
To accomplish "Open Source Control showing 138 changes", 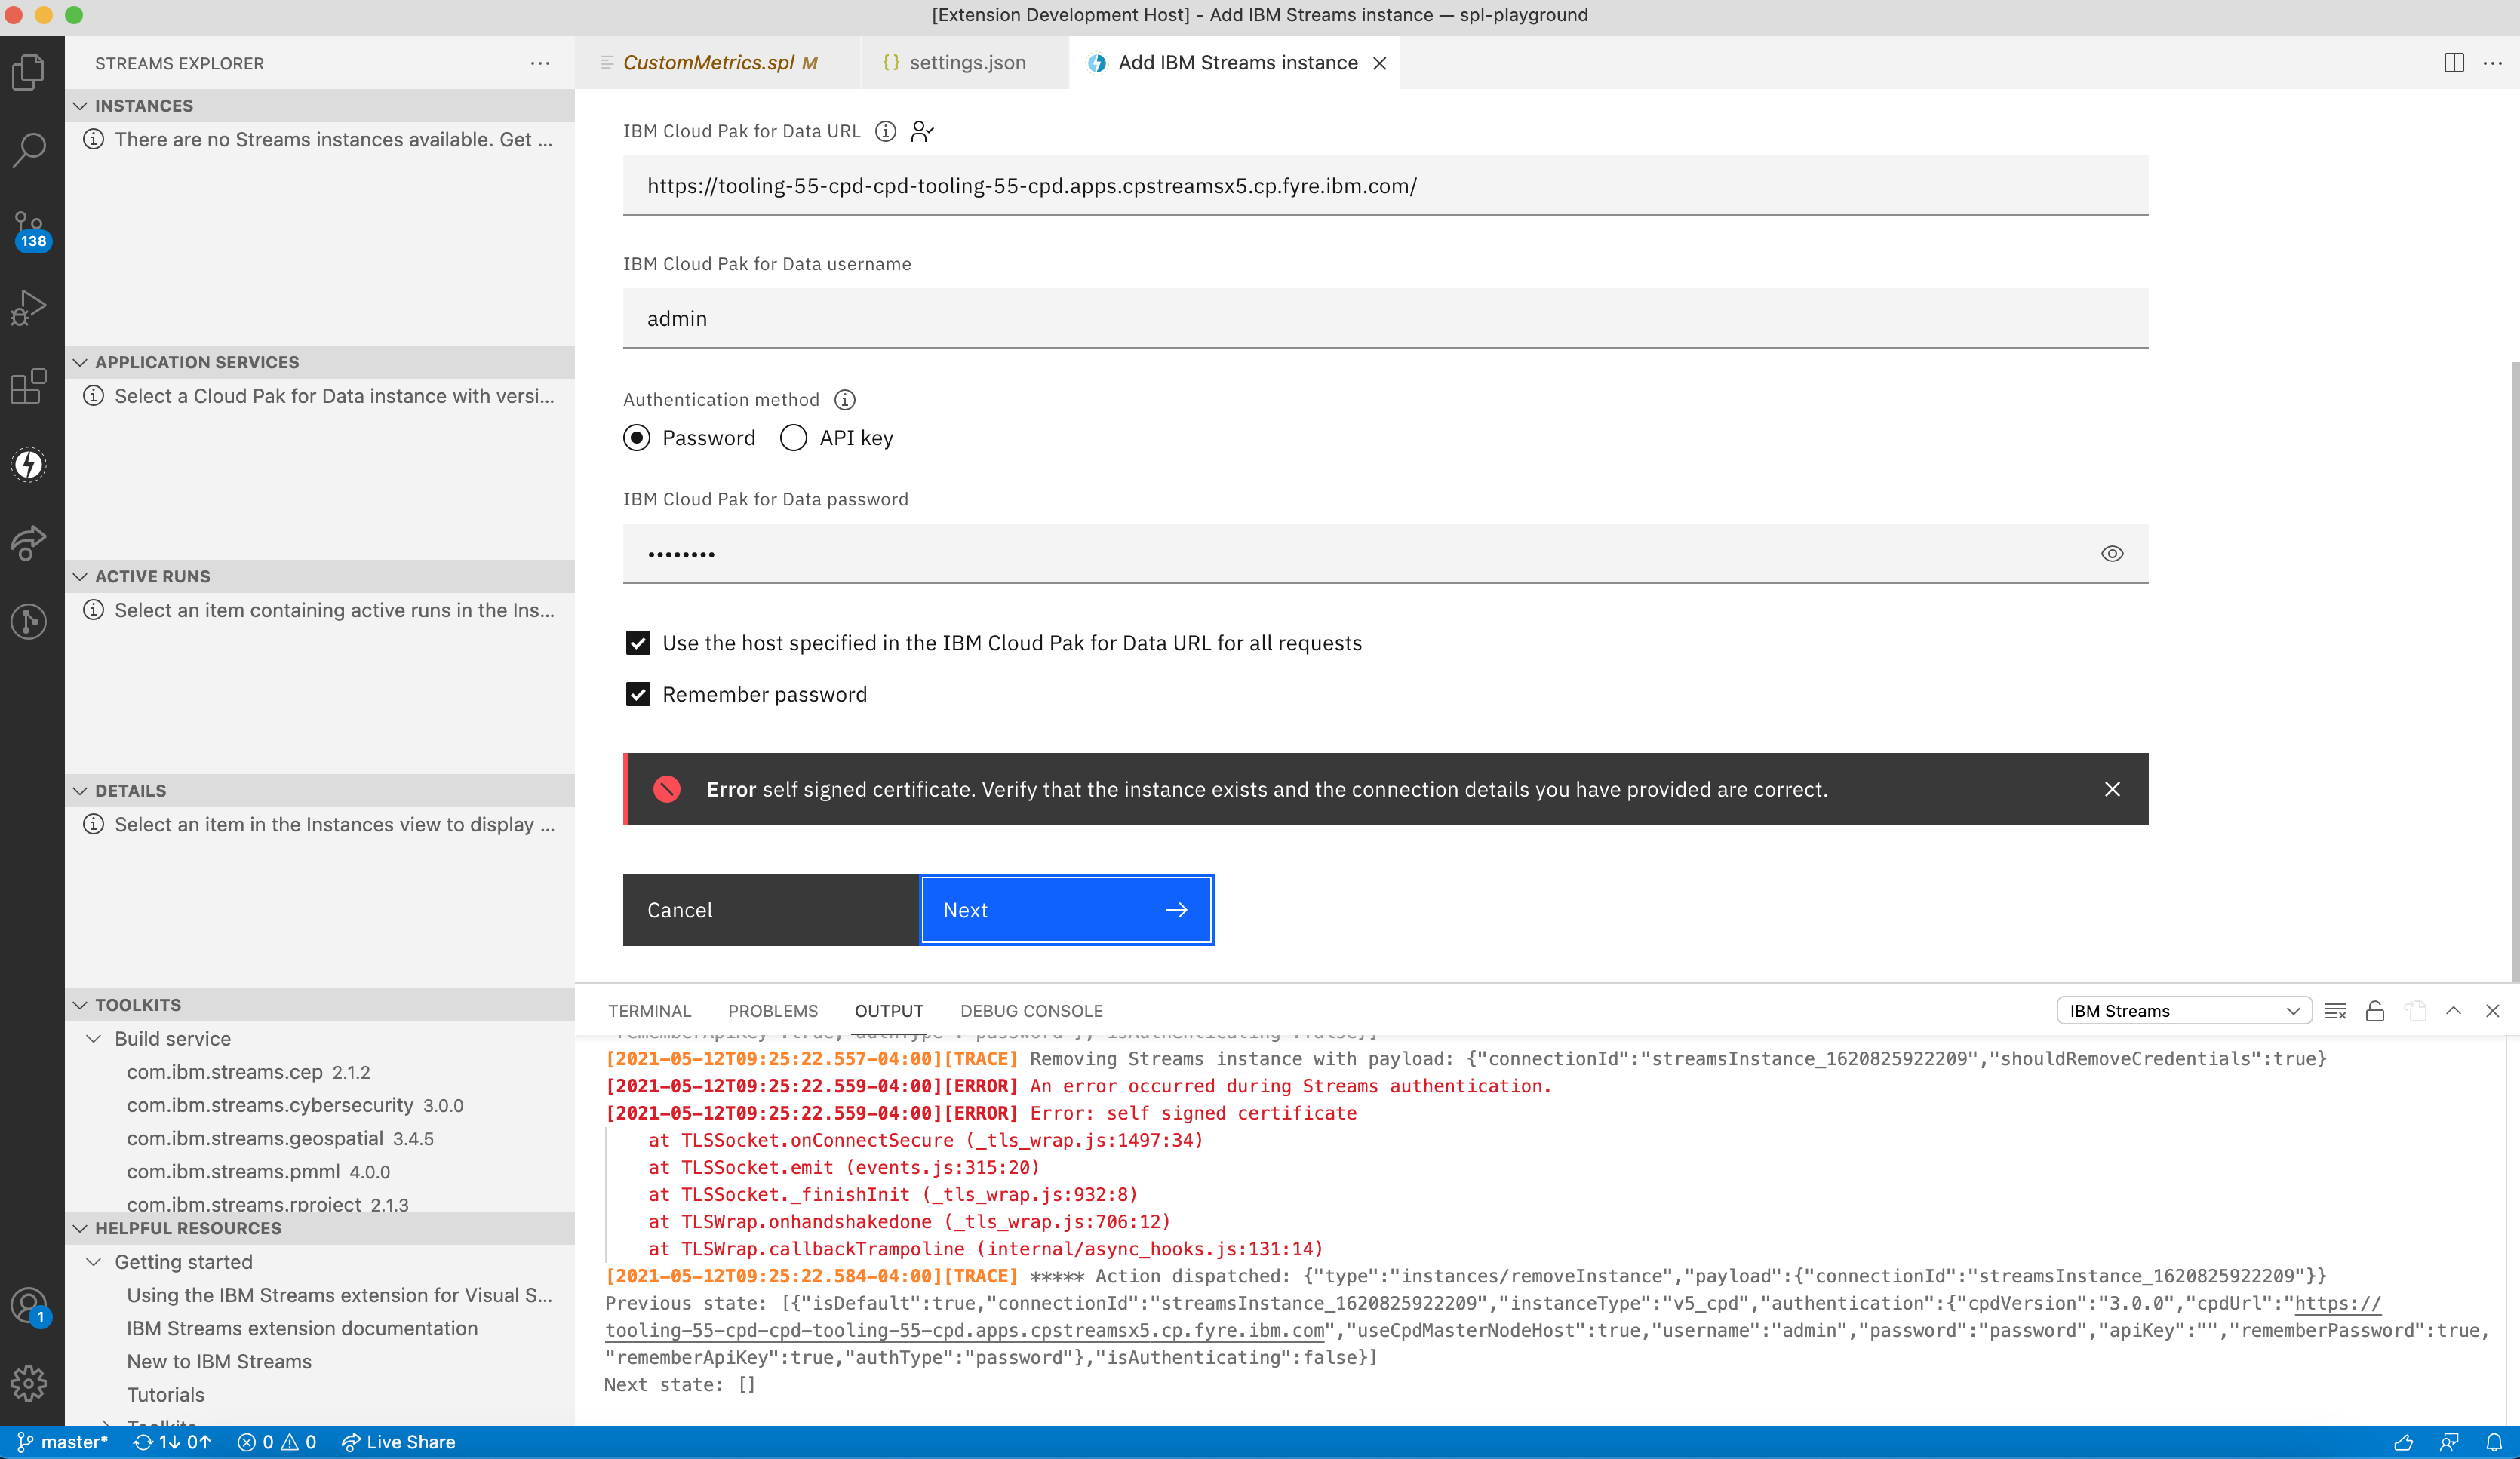I will point(29,228).
